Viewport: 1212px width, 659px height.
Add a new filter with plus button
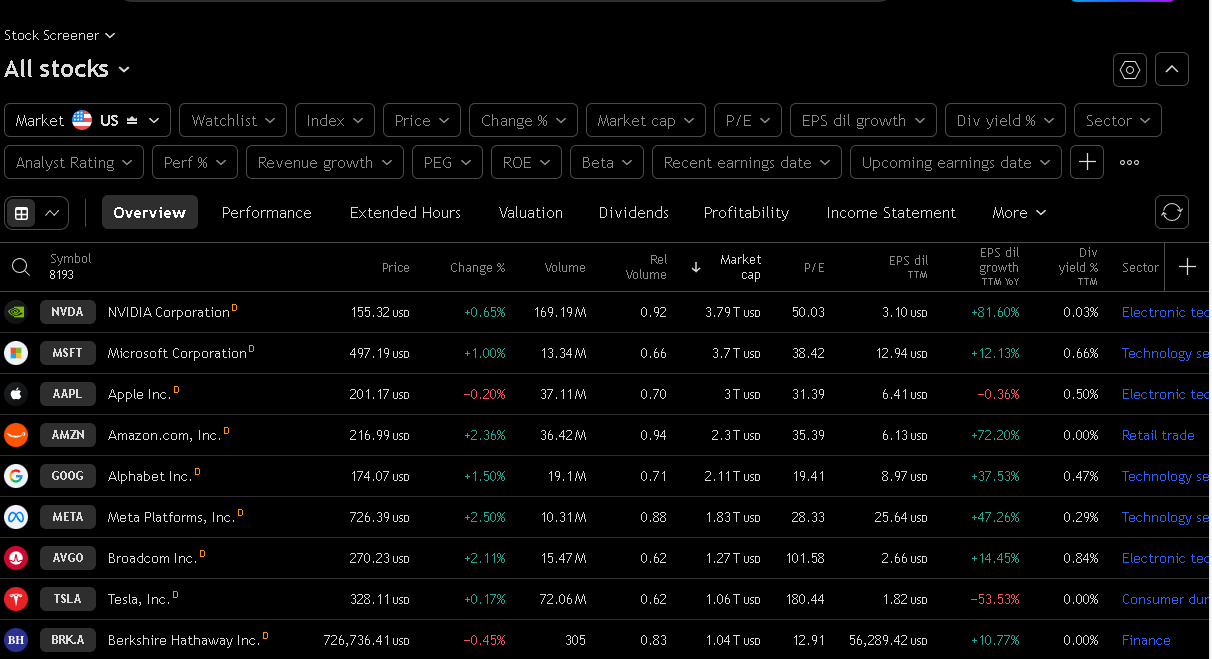(1087, 162)
